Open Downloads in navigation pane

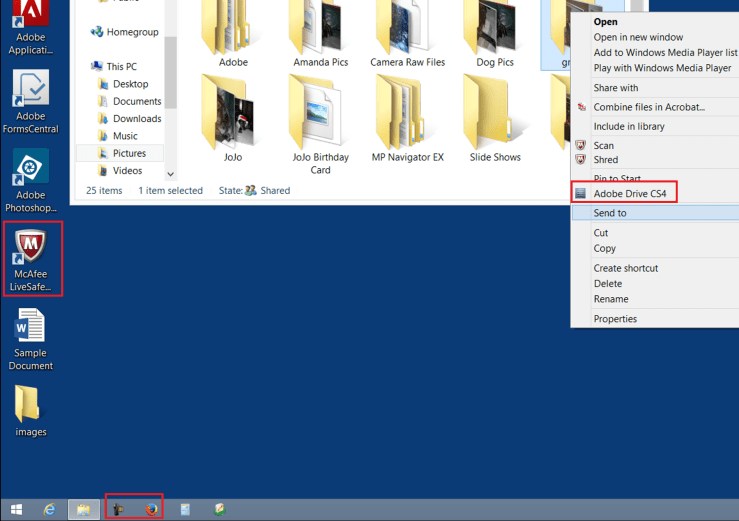click(130, 119)
